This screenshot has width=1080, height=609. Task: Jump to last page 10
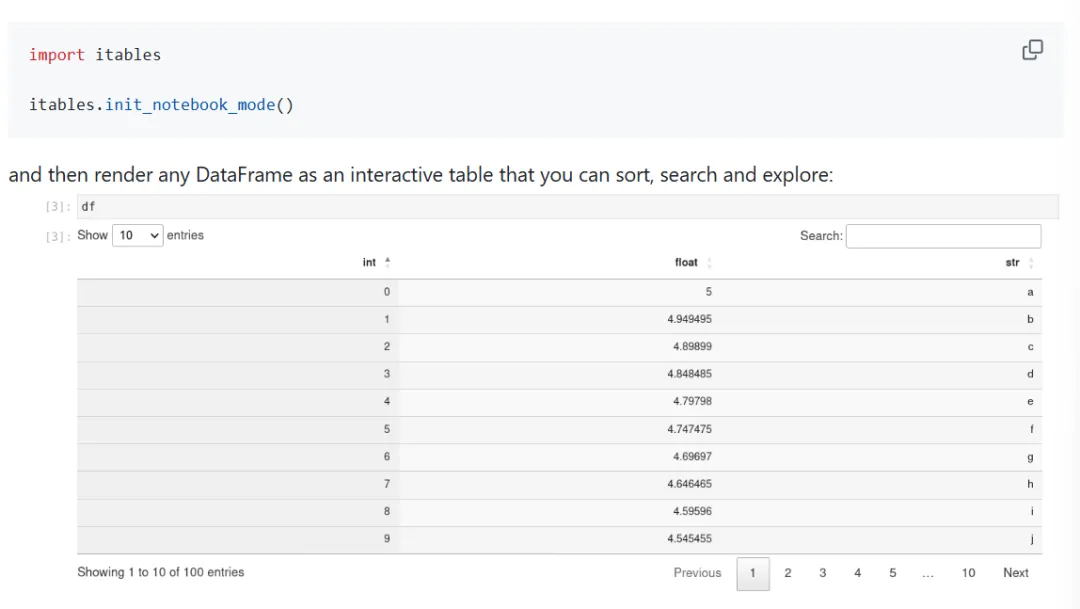pos(968,572)
